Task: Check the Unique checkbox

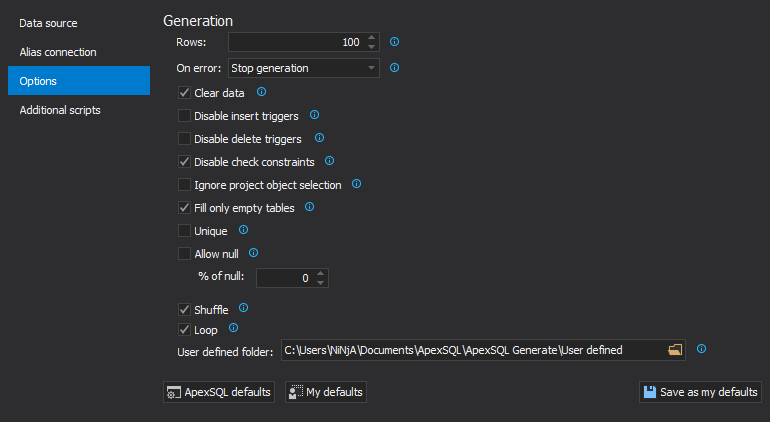Action: 184,230
